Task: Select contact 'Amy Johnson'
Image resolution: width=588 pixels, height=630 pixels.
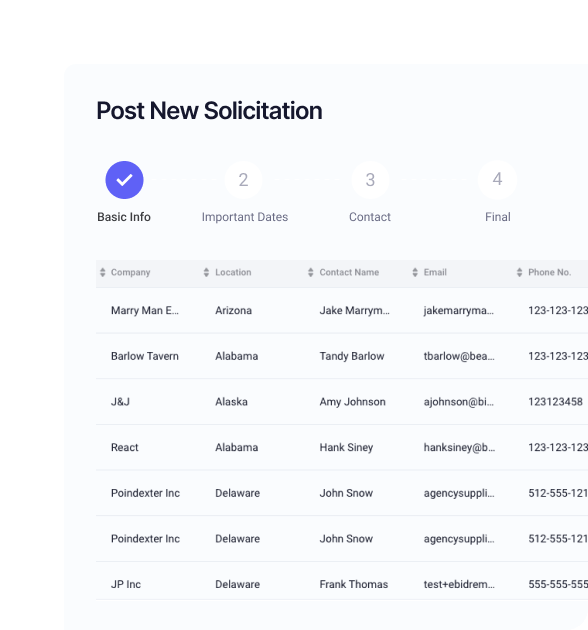Action: [352, 402]
